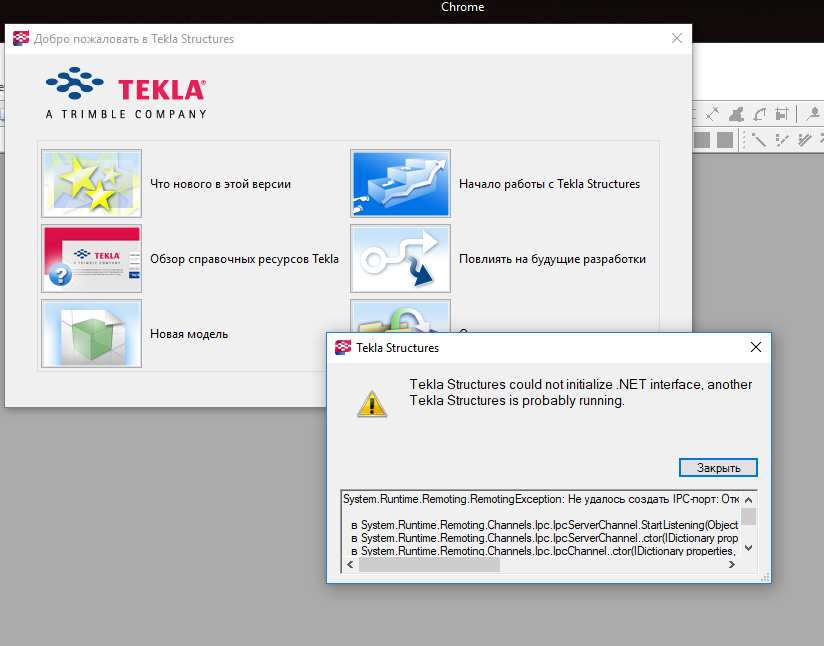Click the 'Повлиять на будущие разработки' label

coord(552,259)
